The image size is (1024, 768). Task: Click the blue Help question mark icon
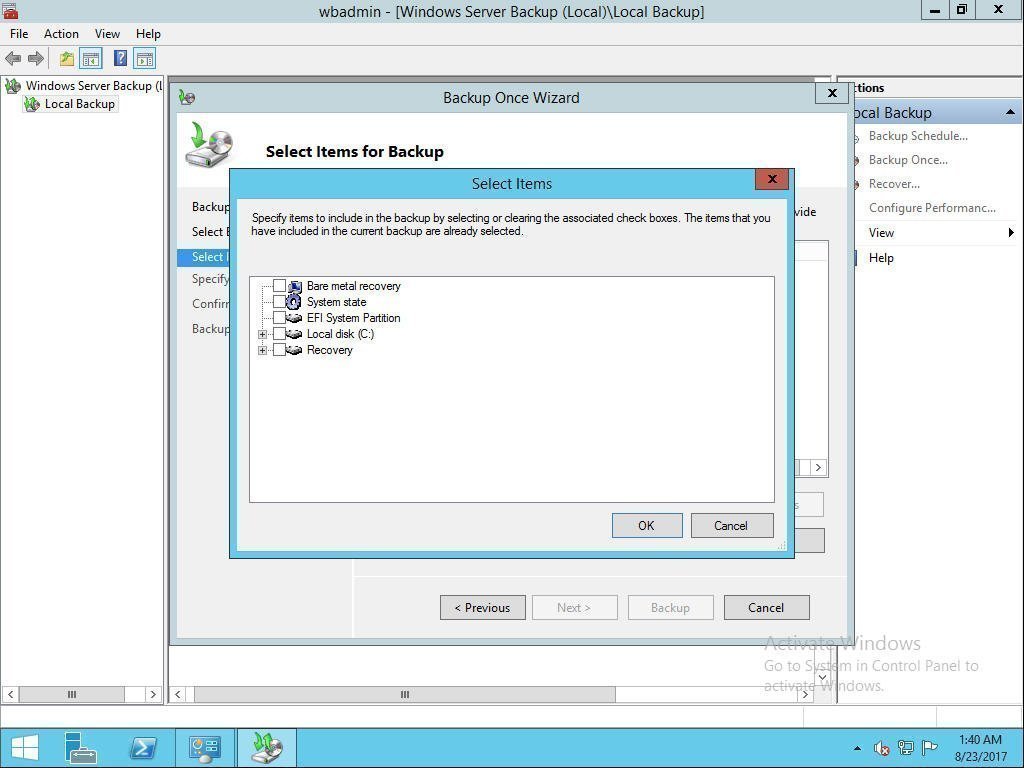coord(120,59)
